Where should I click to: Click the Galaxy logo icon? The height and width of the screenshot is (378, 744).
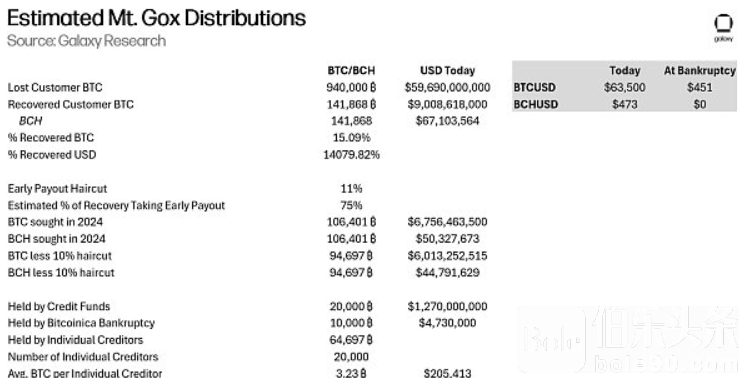[723, 28]
